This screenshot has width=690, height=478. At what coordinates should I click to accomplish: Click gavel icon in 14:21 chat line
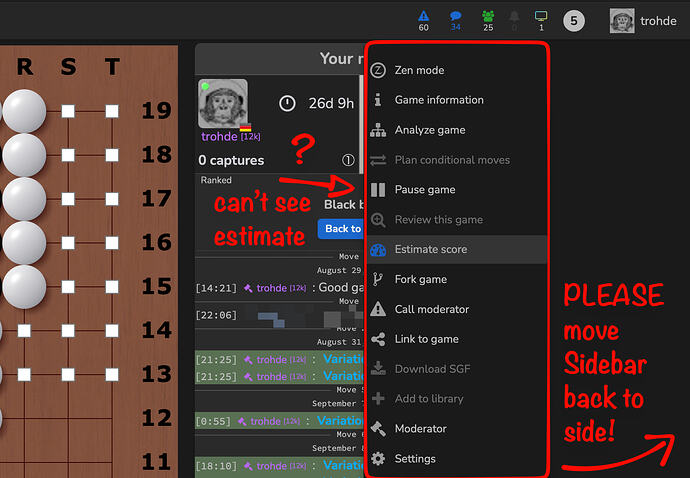click(249, 288)
